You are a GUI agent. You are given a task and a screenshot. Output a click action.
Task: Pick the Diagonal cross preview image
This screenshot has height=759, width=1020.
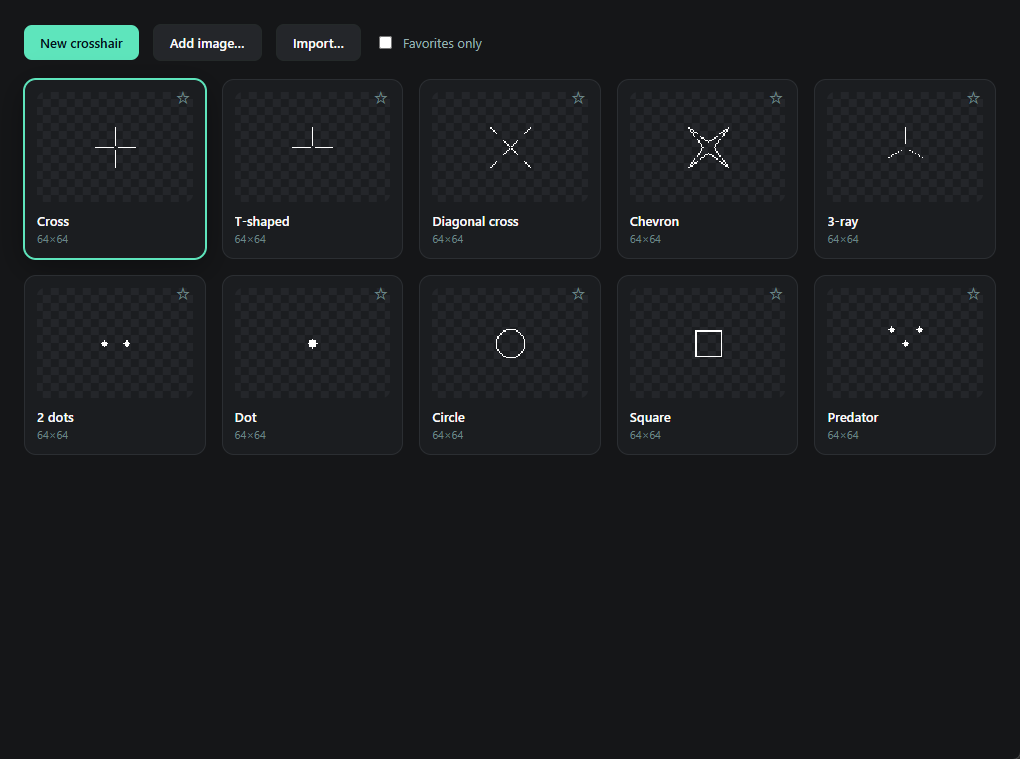click(x=510, y=147)
